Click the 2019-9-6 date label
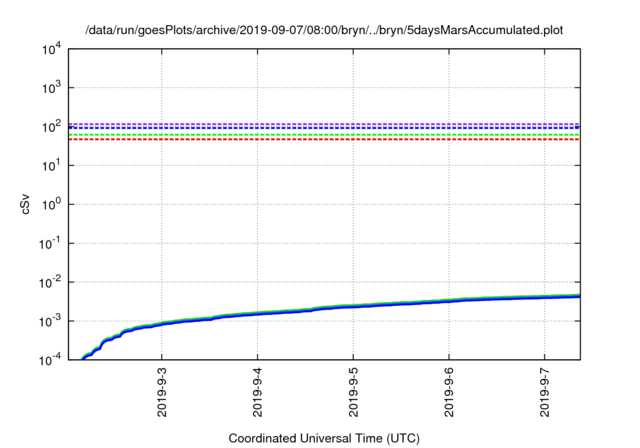The height and width of the screenshot is (448, 640). [449, 392]
